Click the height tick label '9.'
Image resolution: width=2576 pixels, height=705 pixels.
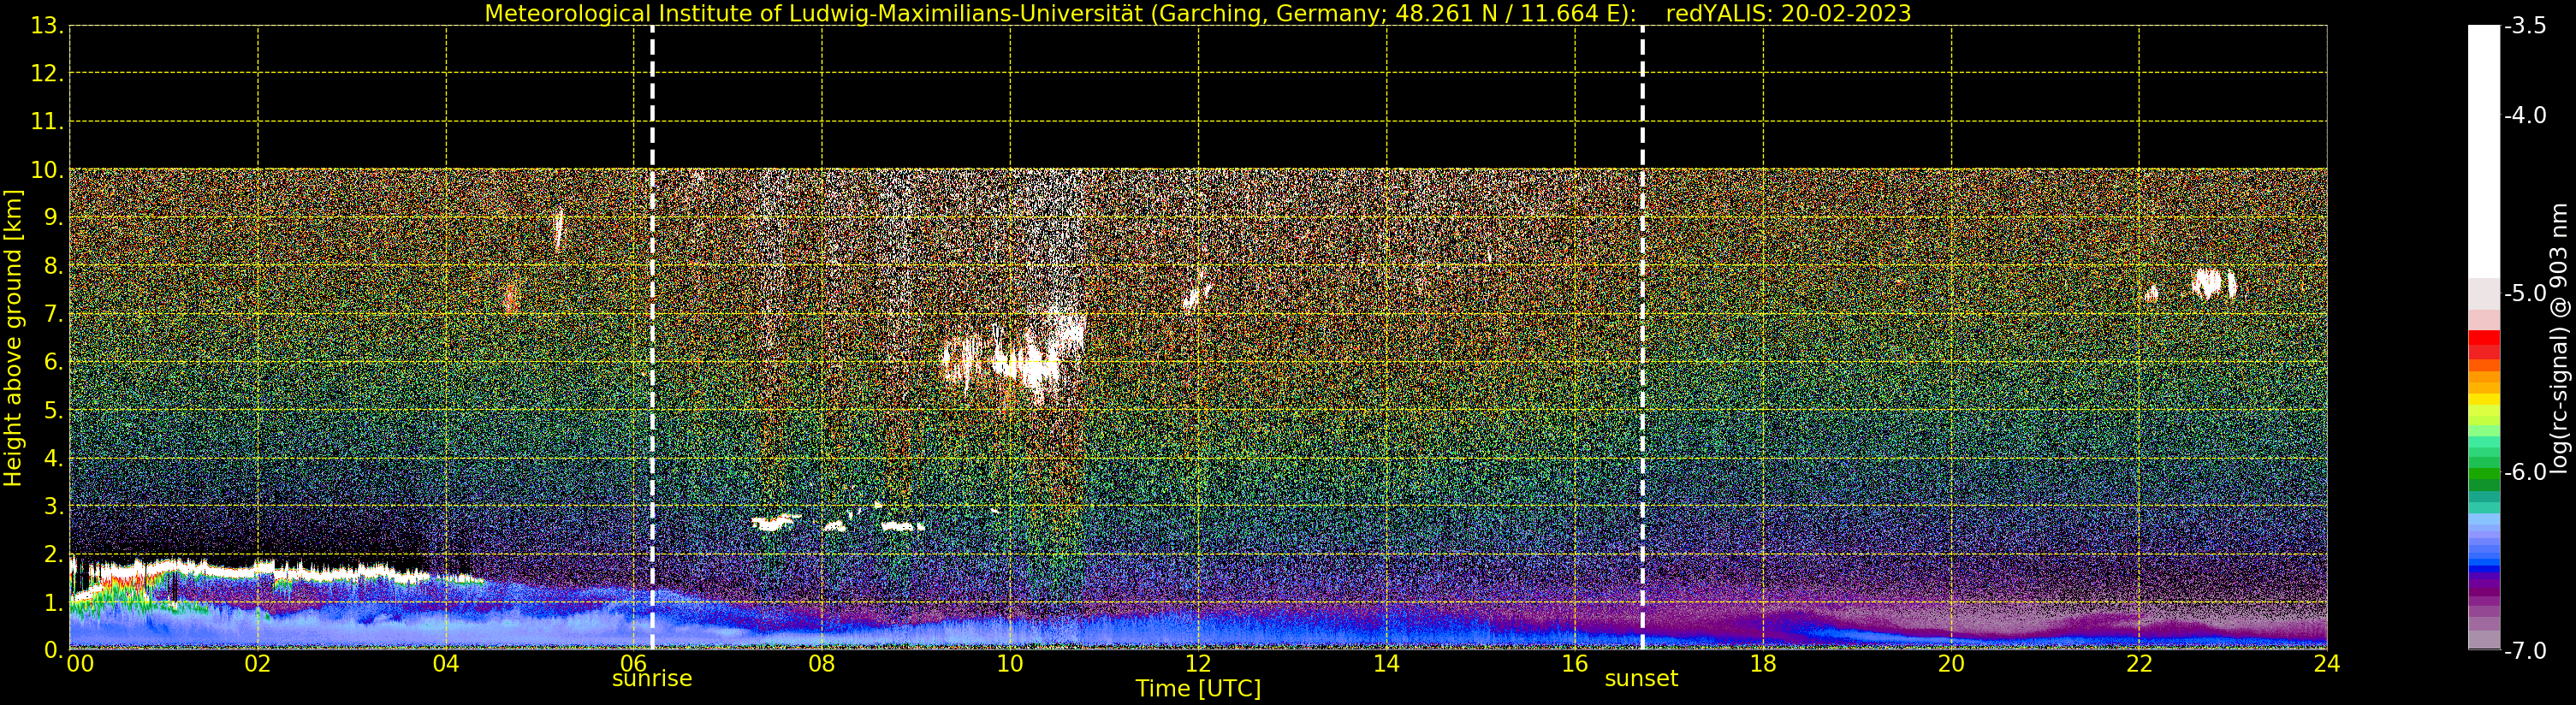[53, 218]
